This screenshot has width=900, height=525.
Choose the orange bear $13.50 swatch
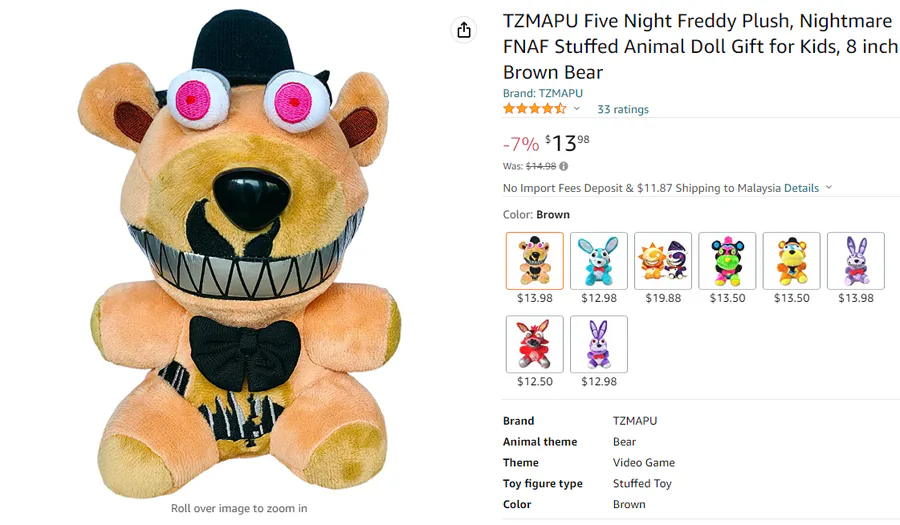792,261
